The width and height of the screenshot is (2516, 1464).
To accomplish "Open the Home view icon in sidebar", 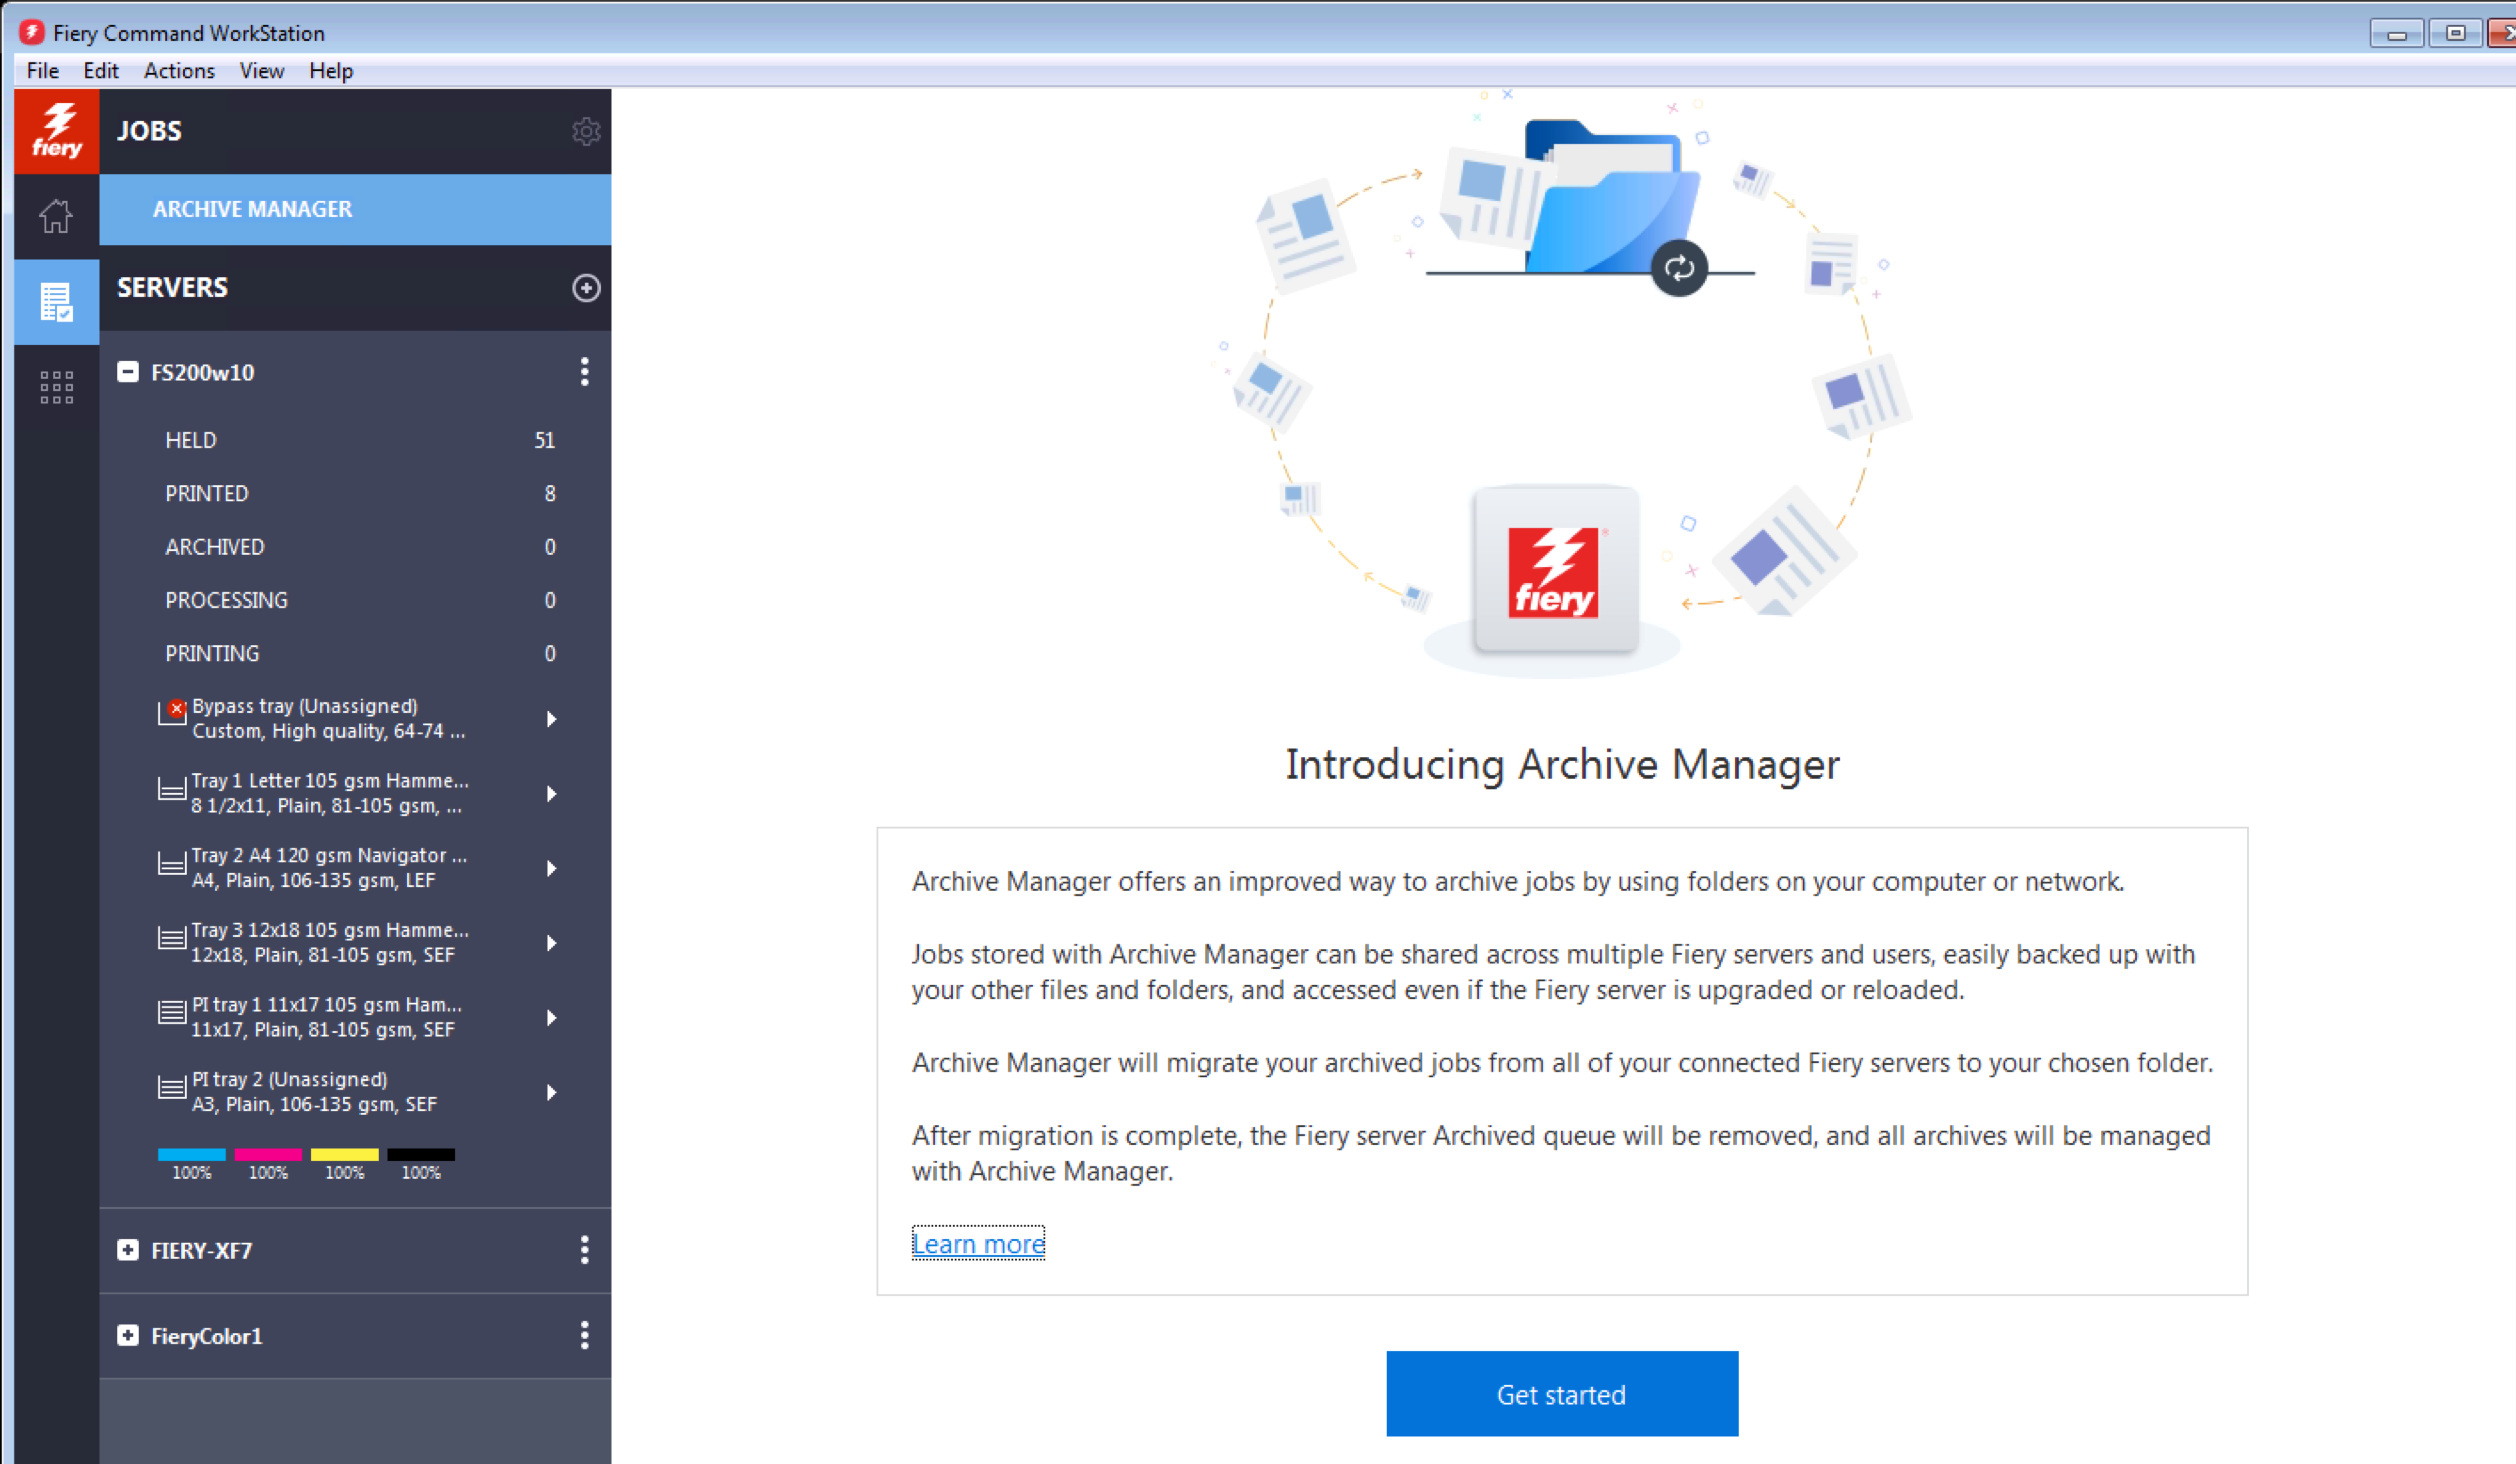I will click(x=56, y=216).
